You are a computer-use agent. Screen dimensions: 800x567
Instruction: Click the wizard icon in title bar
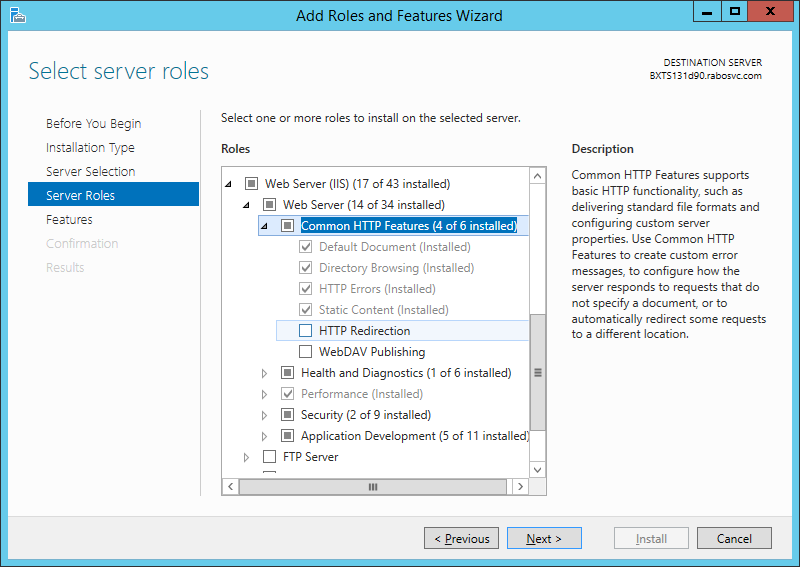(x=17, y=15)
